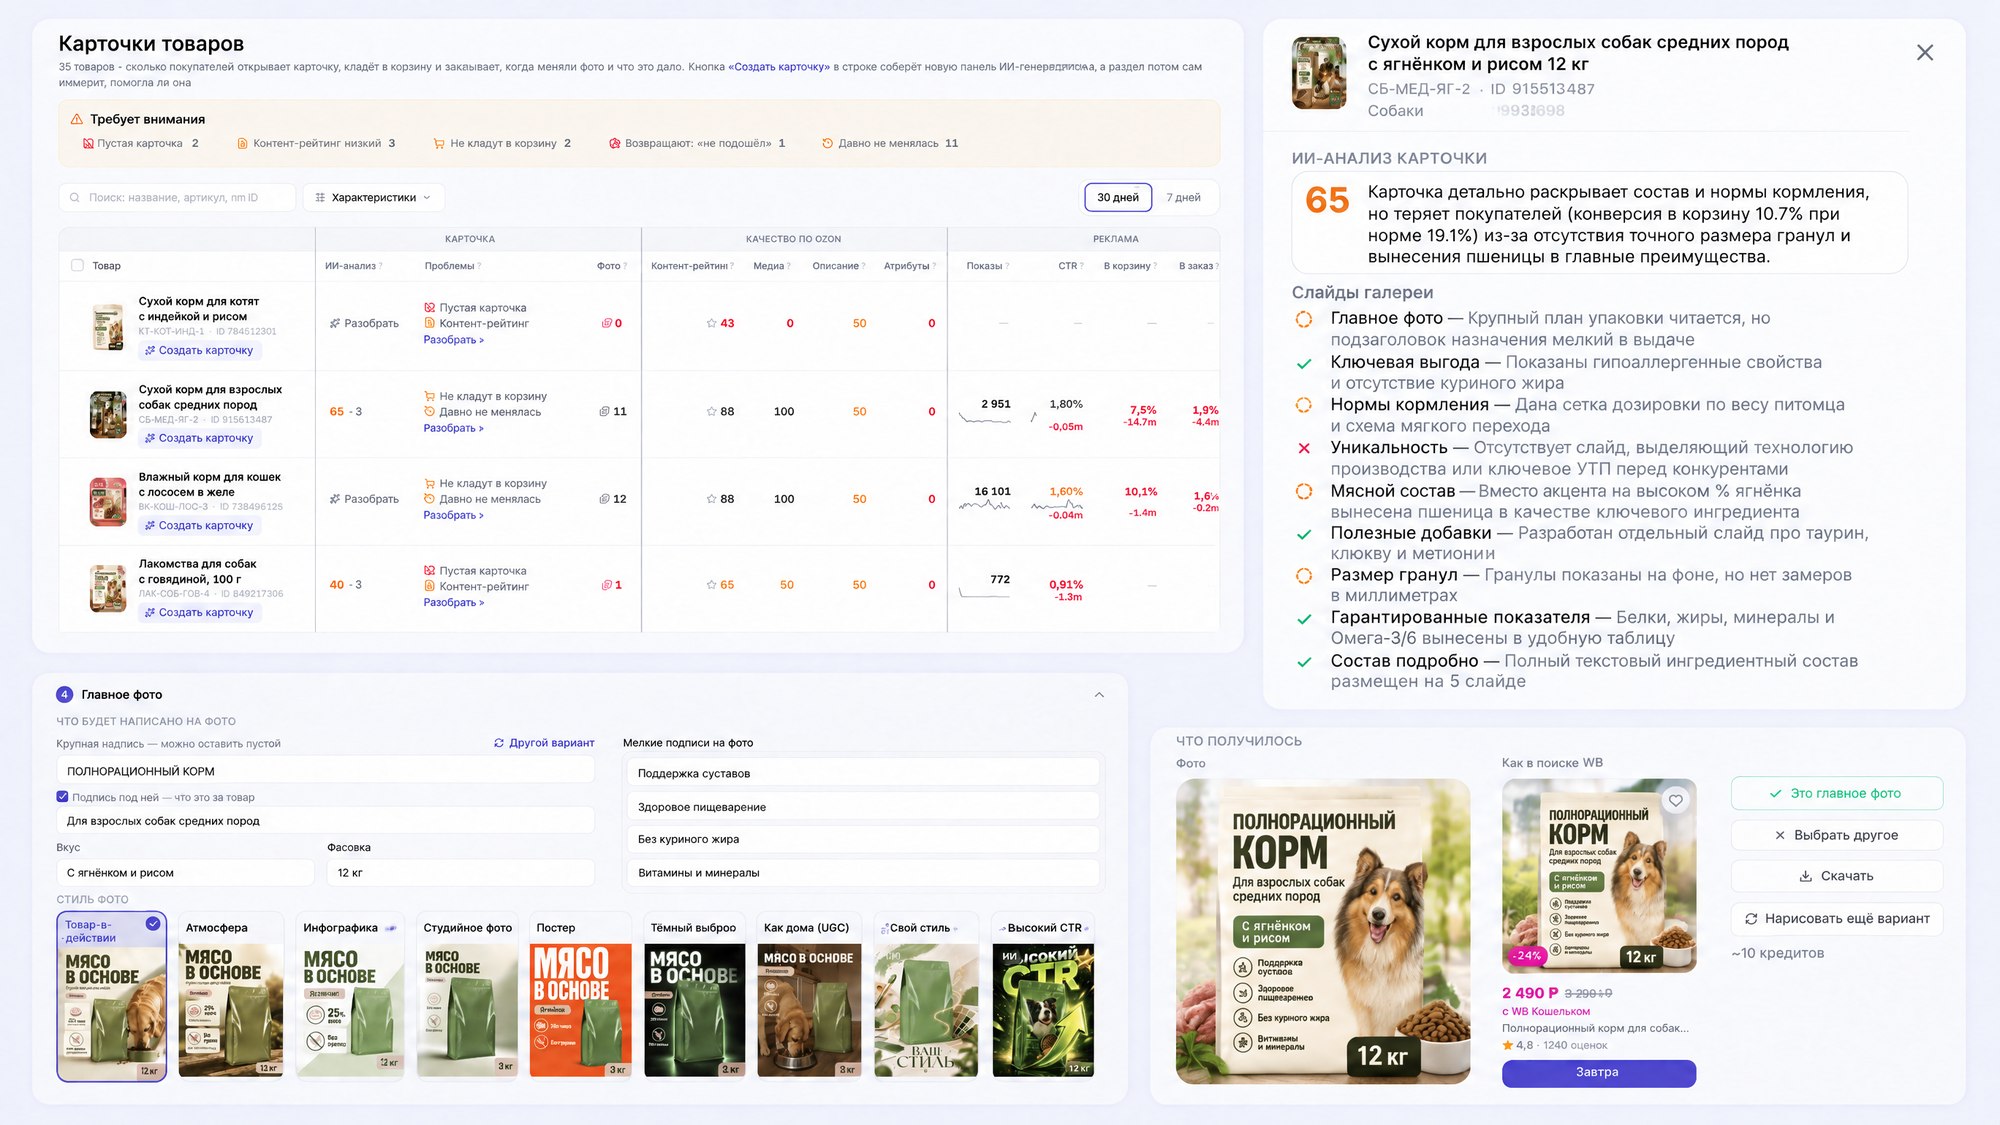Click the star icon beside content rating 43
The height and width of the screenshot is (1125, 2000).
[711, 323]
